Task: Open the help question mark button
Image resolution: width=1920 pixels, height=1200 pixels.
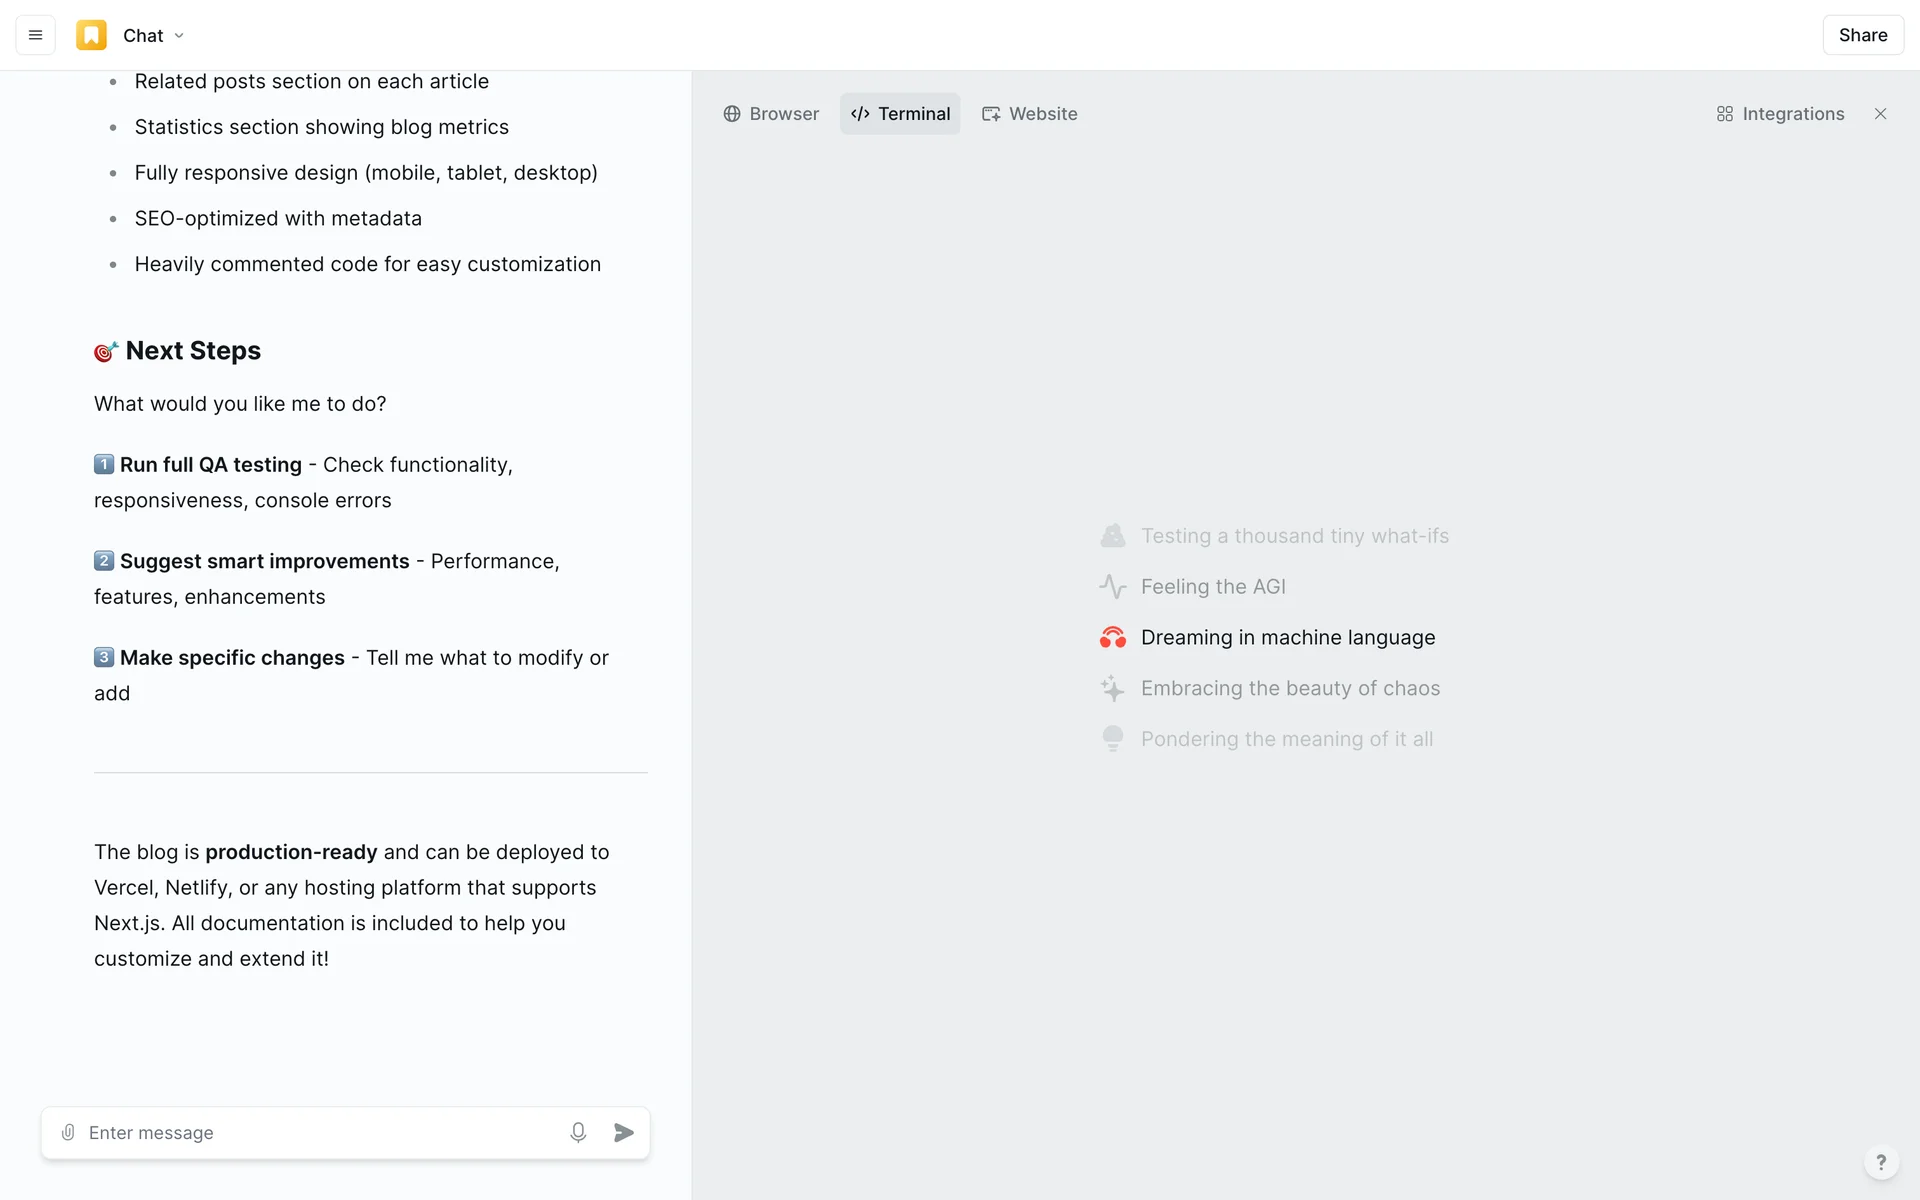Action: (1880, 1162)
